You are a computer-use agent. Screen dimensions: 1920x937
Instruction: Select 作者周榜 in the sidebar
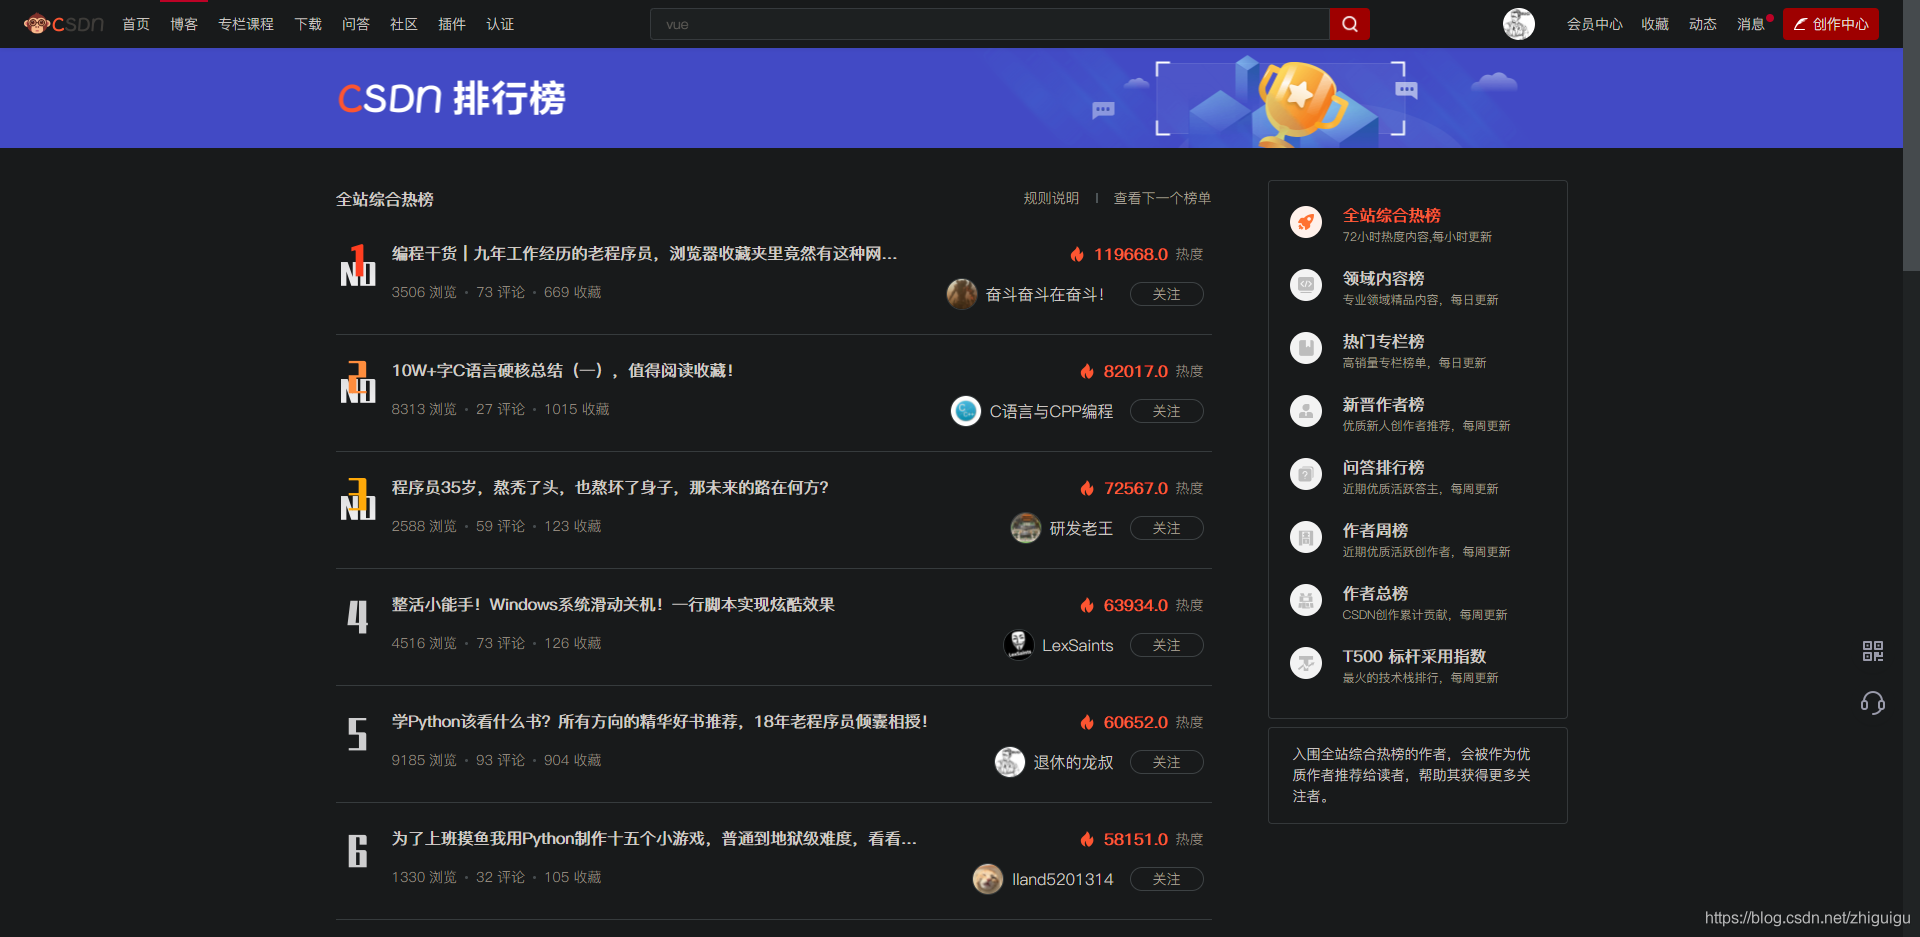(x=1375, y=530)
